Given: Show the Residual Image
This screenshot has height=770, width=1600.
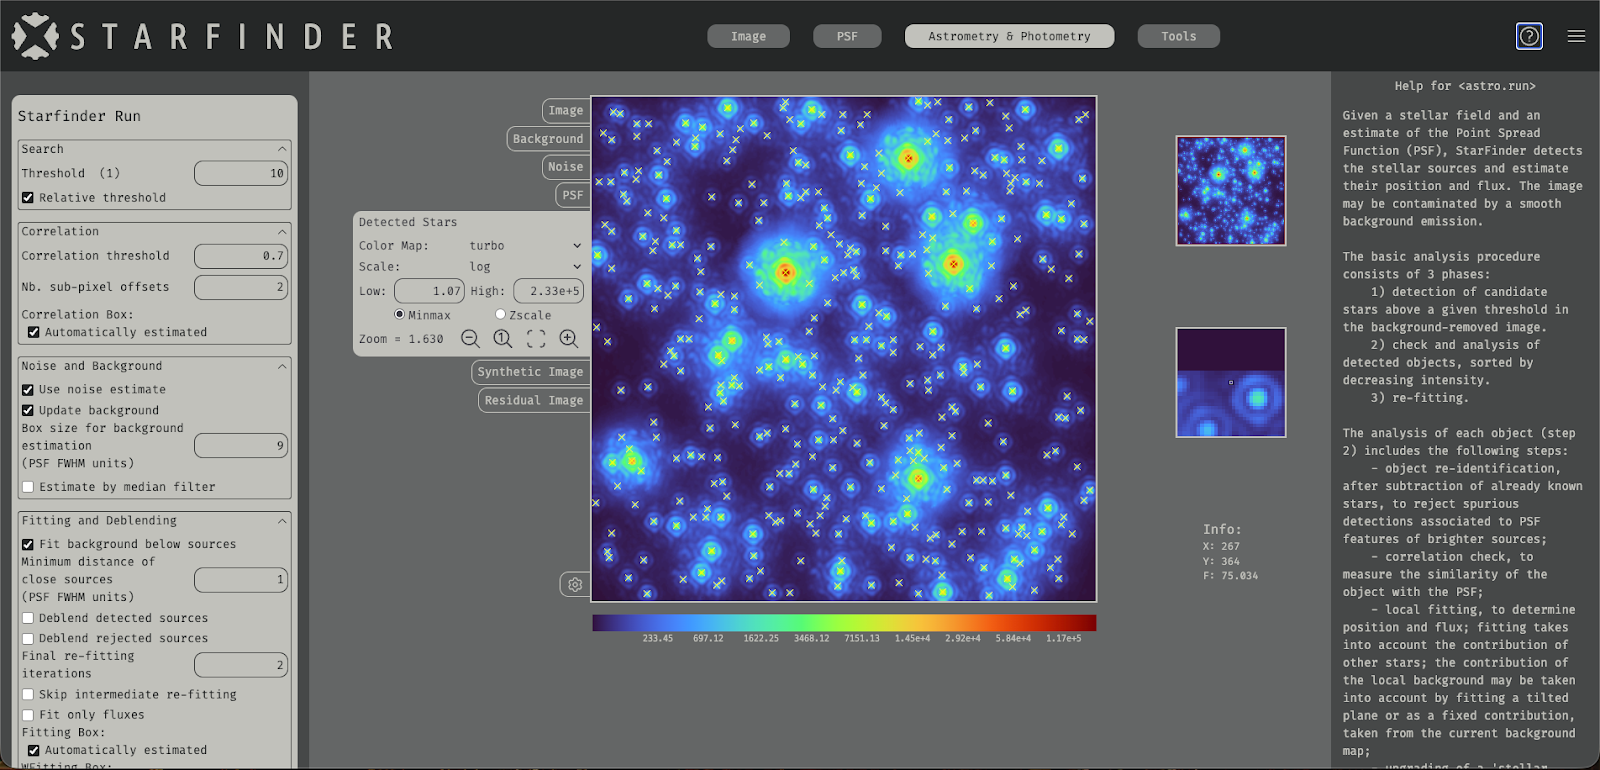Looking at the screenshot, I should (x=533, y=400).
